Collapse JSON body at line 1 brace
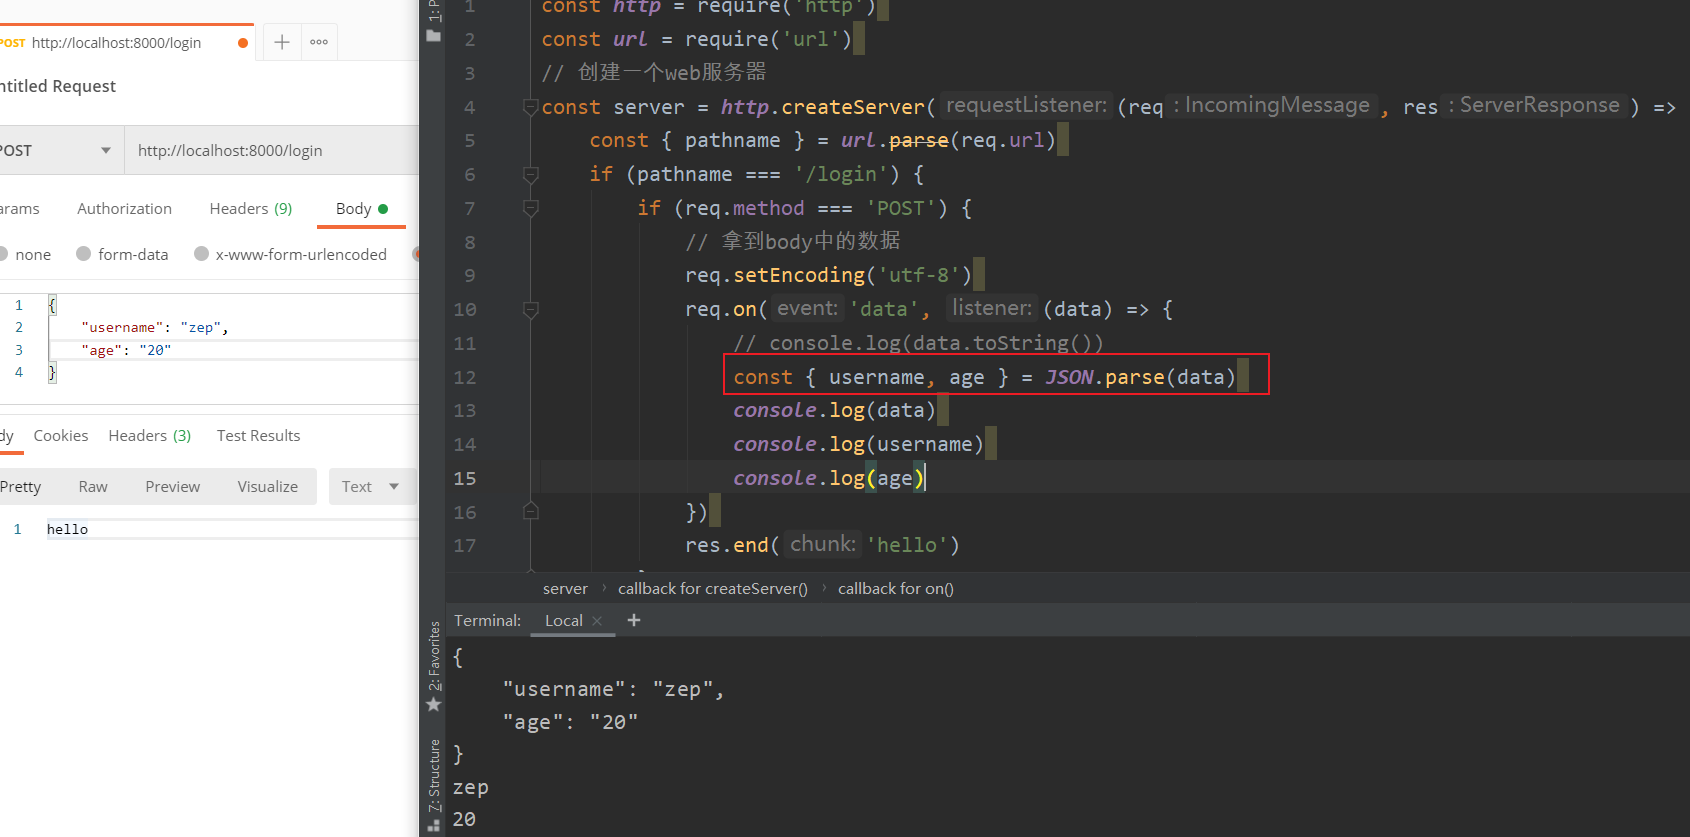This screenshot has height=837, width=1690. pos(53,305)
